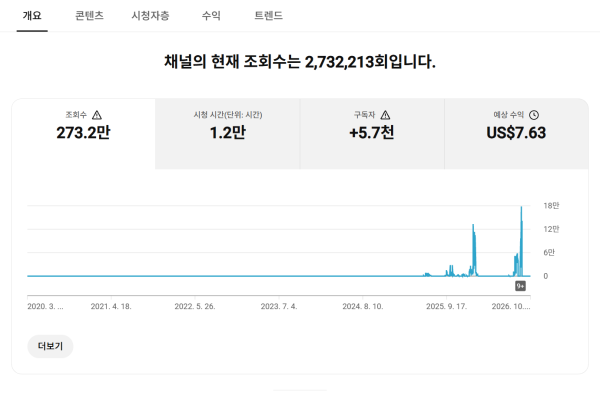Open the 수익 tab
This screenshot has height=399, width=600.
211,16
